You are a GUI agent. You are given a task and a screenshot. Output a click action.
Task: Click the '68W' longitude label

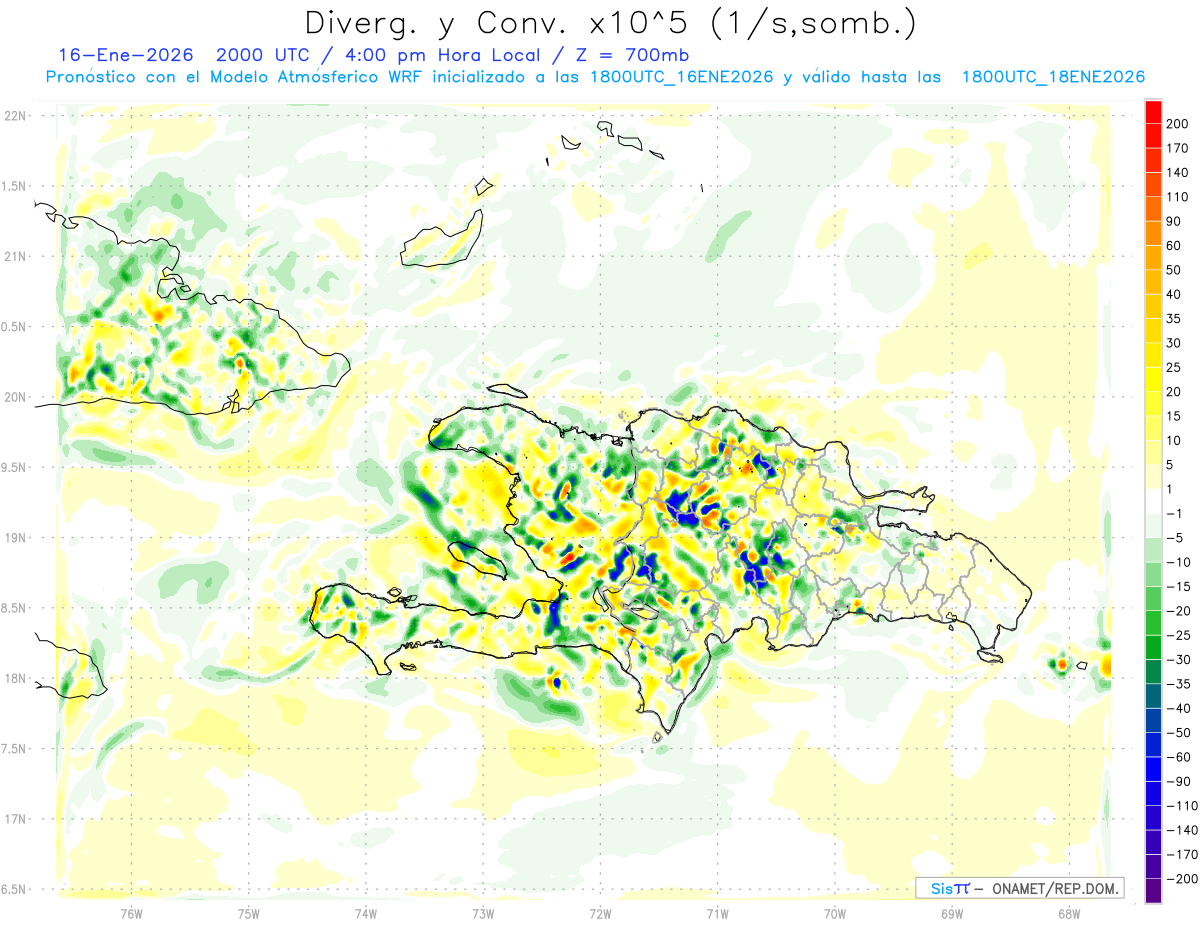pyautogui.click(x=1069, y=914)
